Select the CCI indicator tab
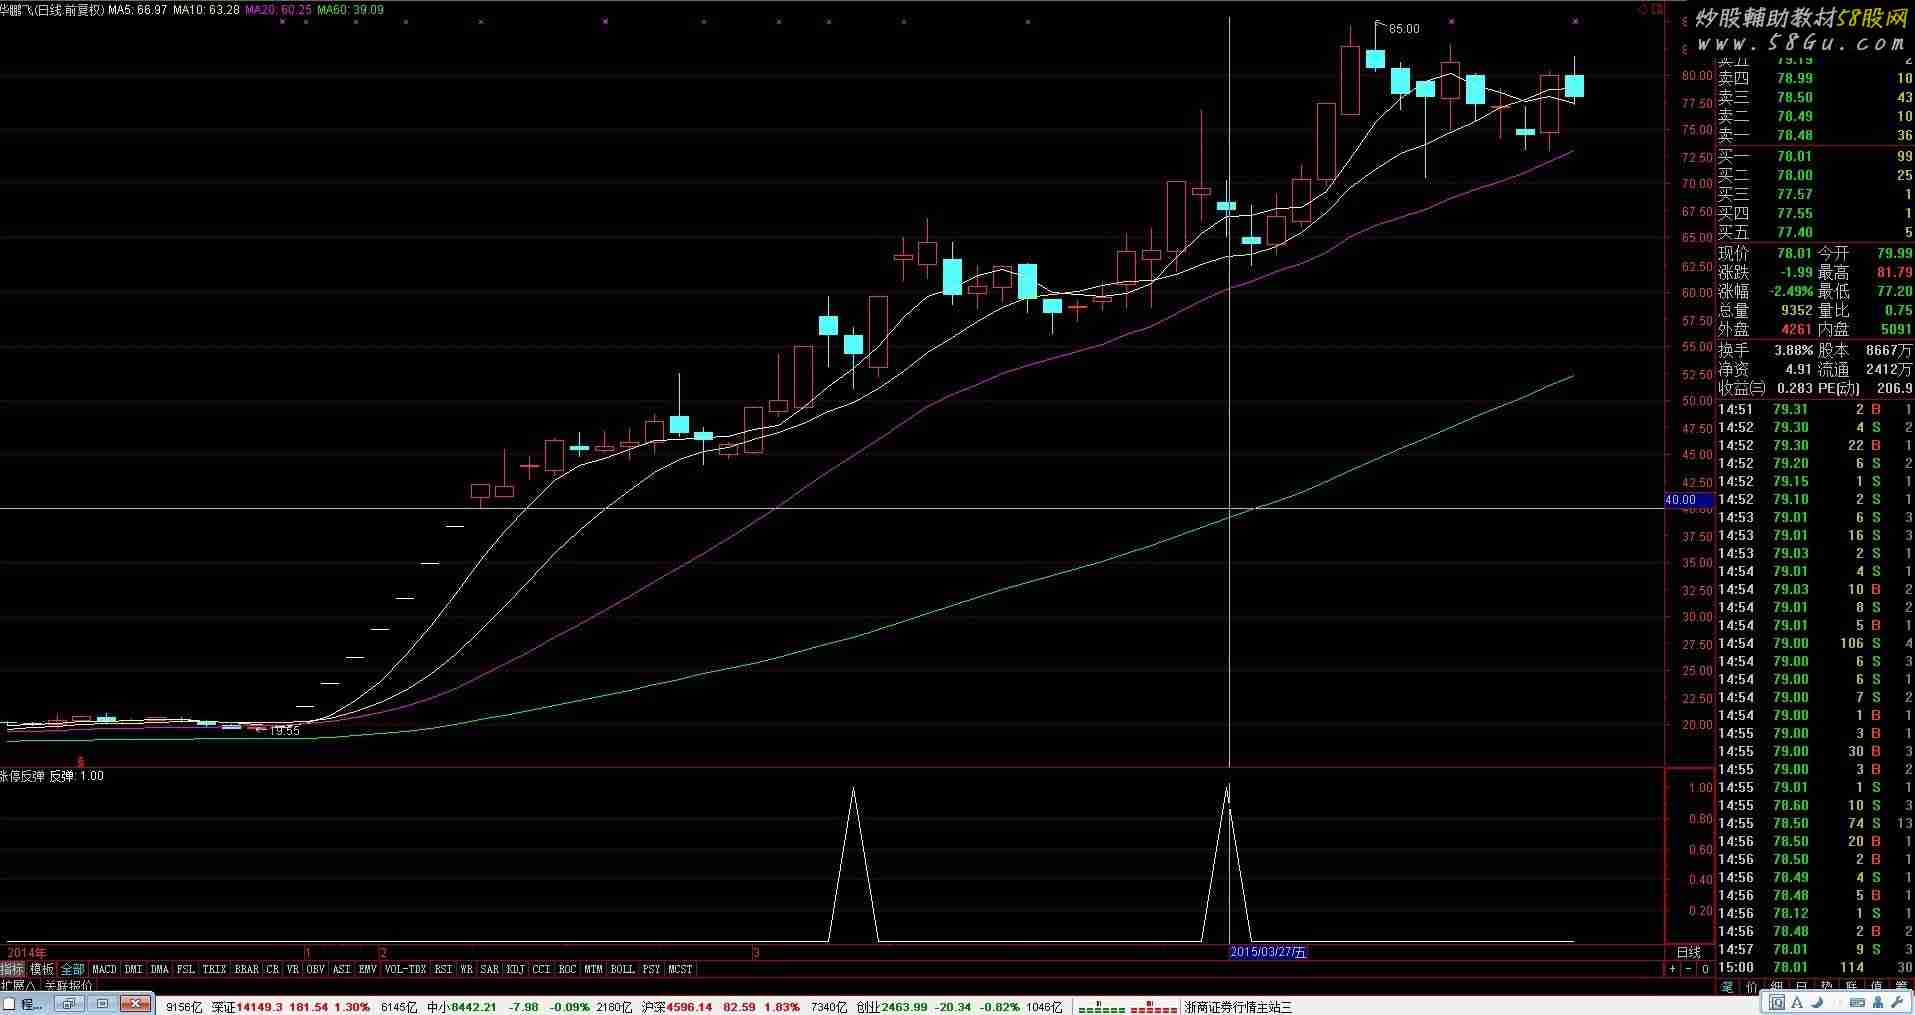The image size is (1915, 1015). (541, 969)
